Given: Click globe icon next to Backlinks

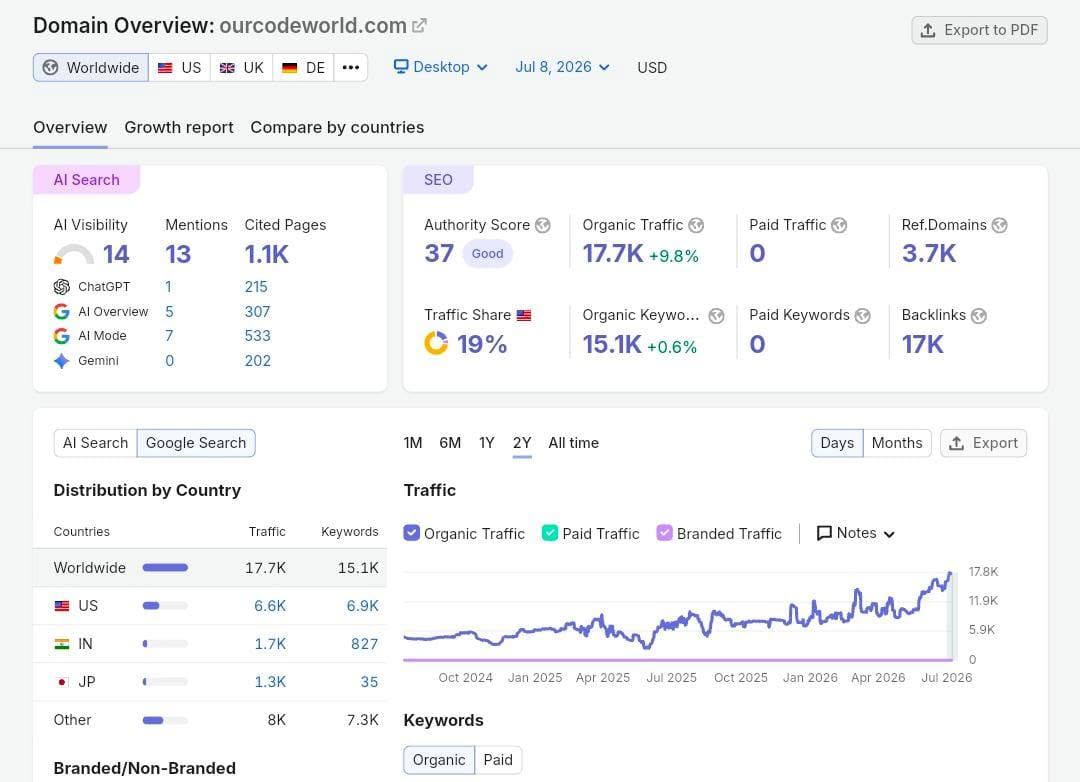Looking at the screenshot, I should [x=979, y=316].
